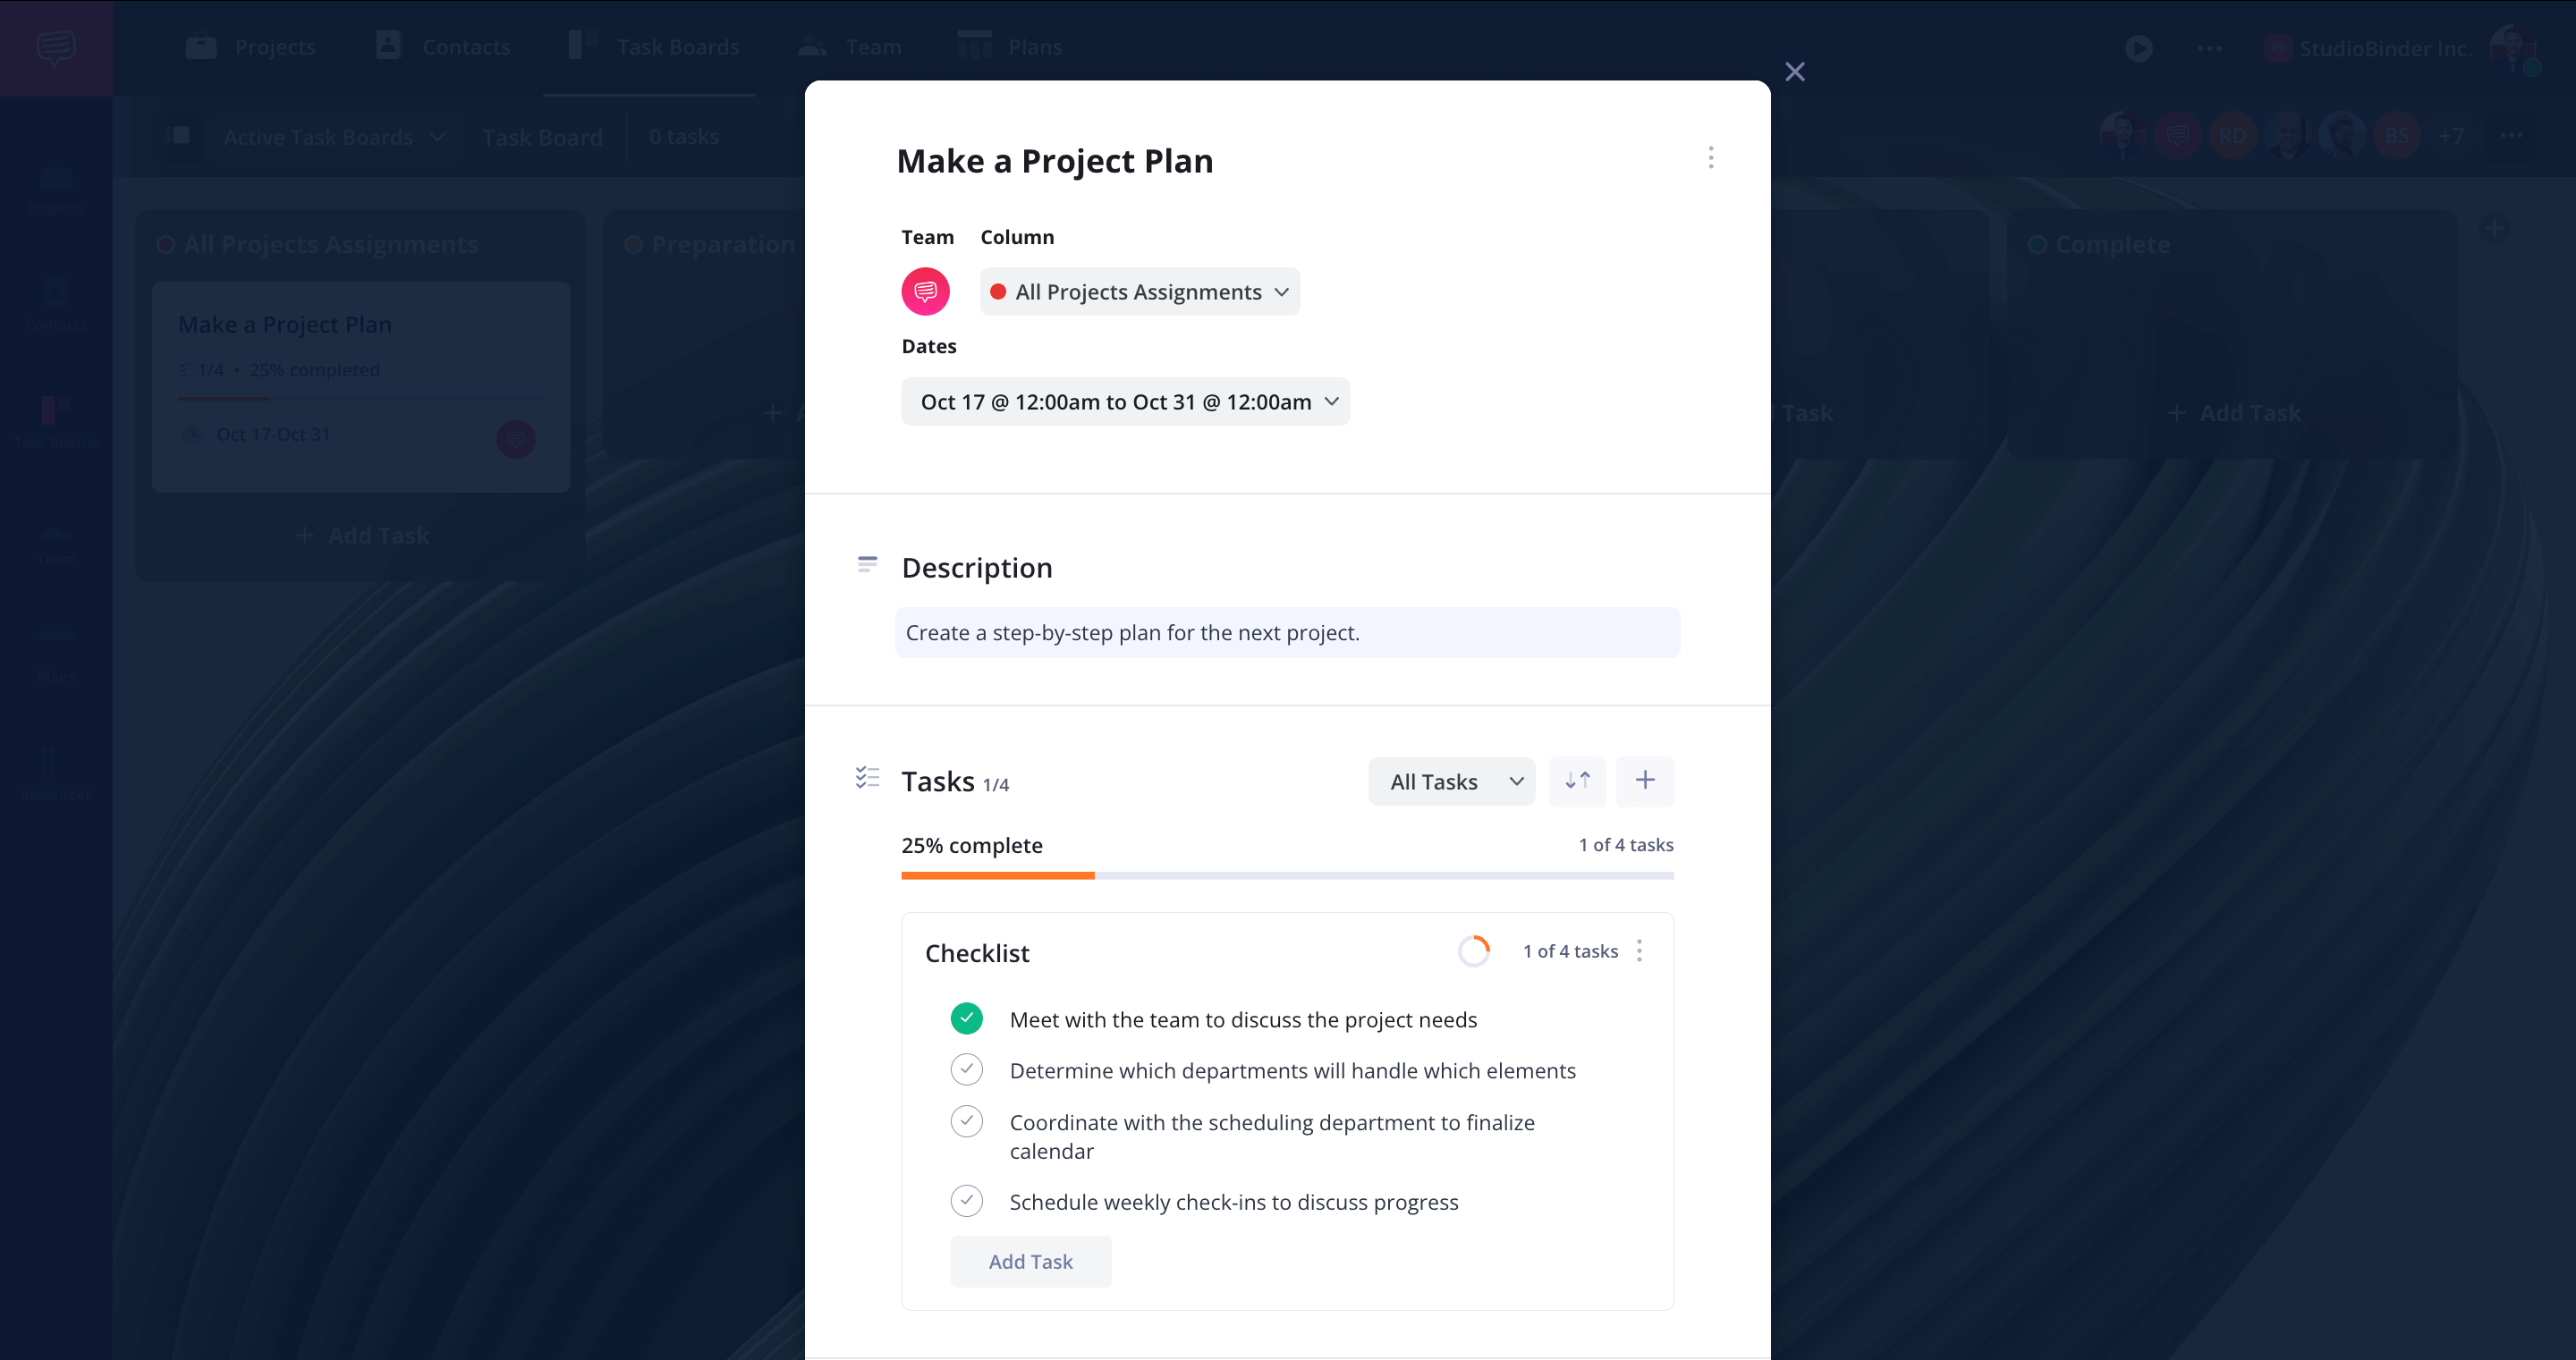Switch to the Plans tab
The width and height of the screenshot is (2576, 1360).
(1009, 45)
